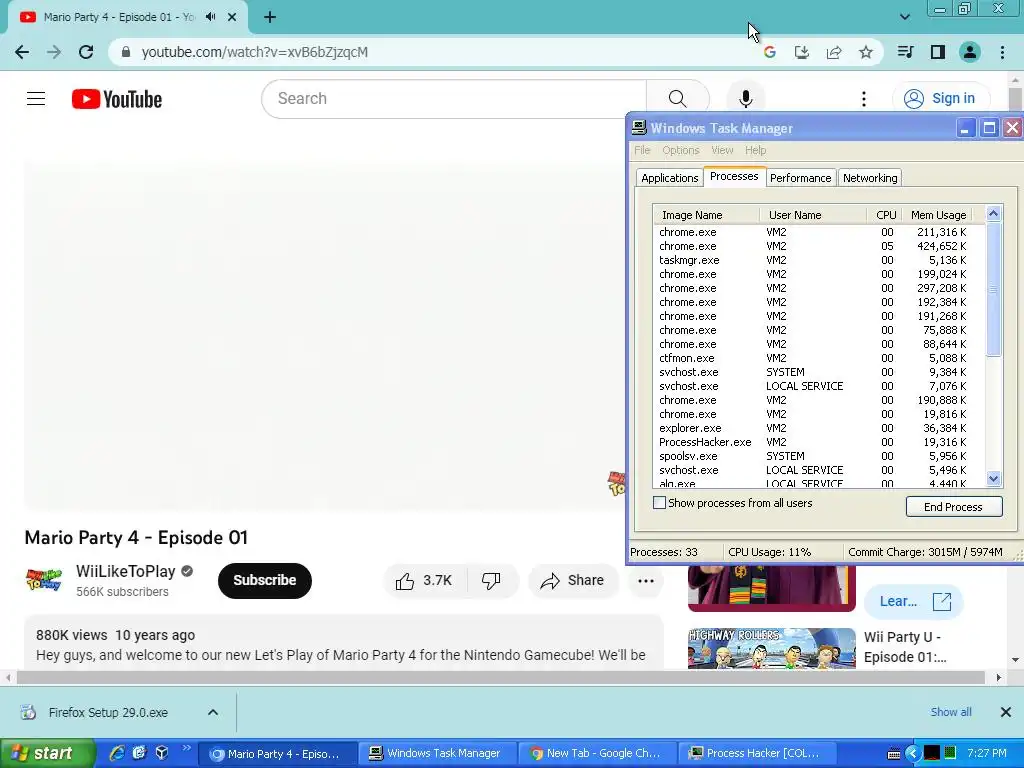
Task: Select the explorer.exe process row
Action: pyautogui.click(x=818, y=428)
